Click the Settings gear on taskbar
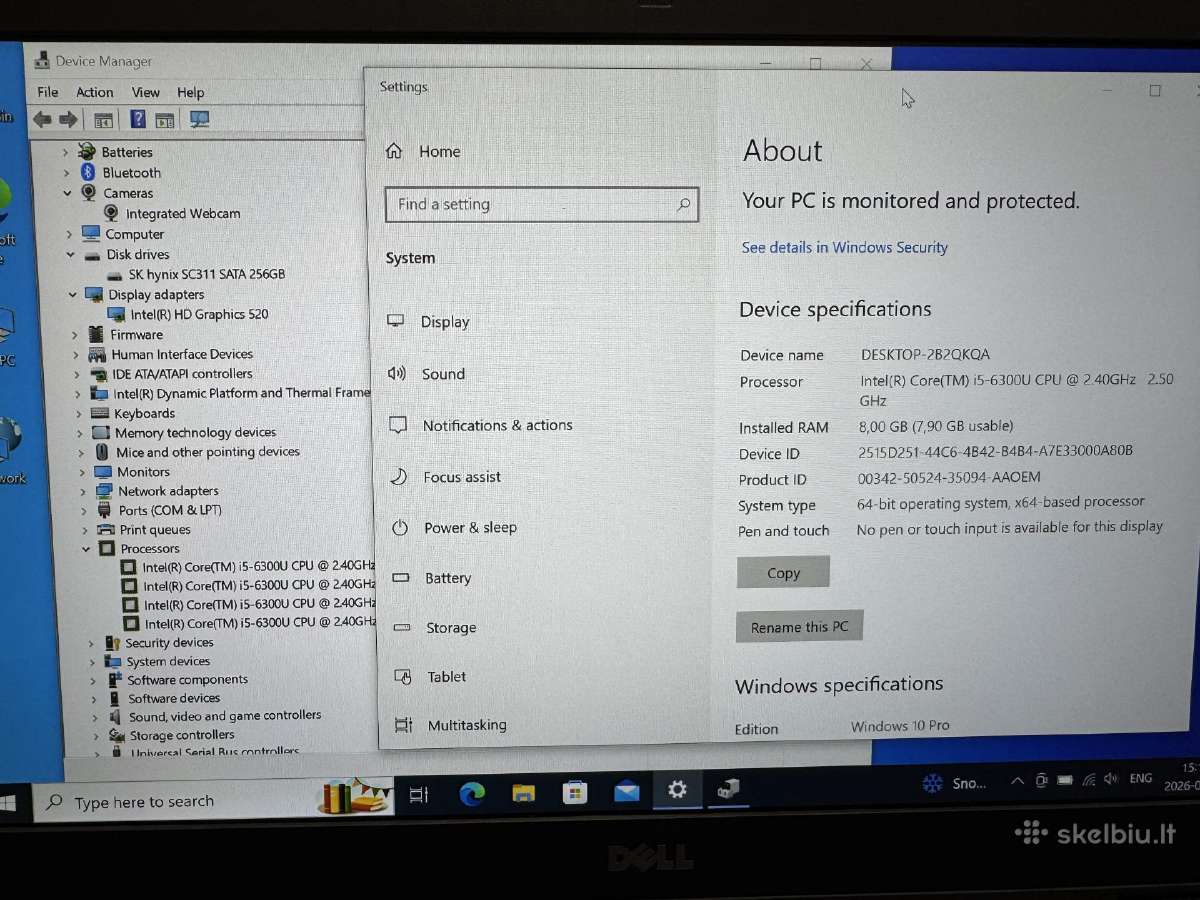The image size is (1200, 900). pos(678,790)
